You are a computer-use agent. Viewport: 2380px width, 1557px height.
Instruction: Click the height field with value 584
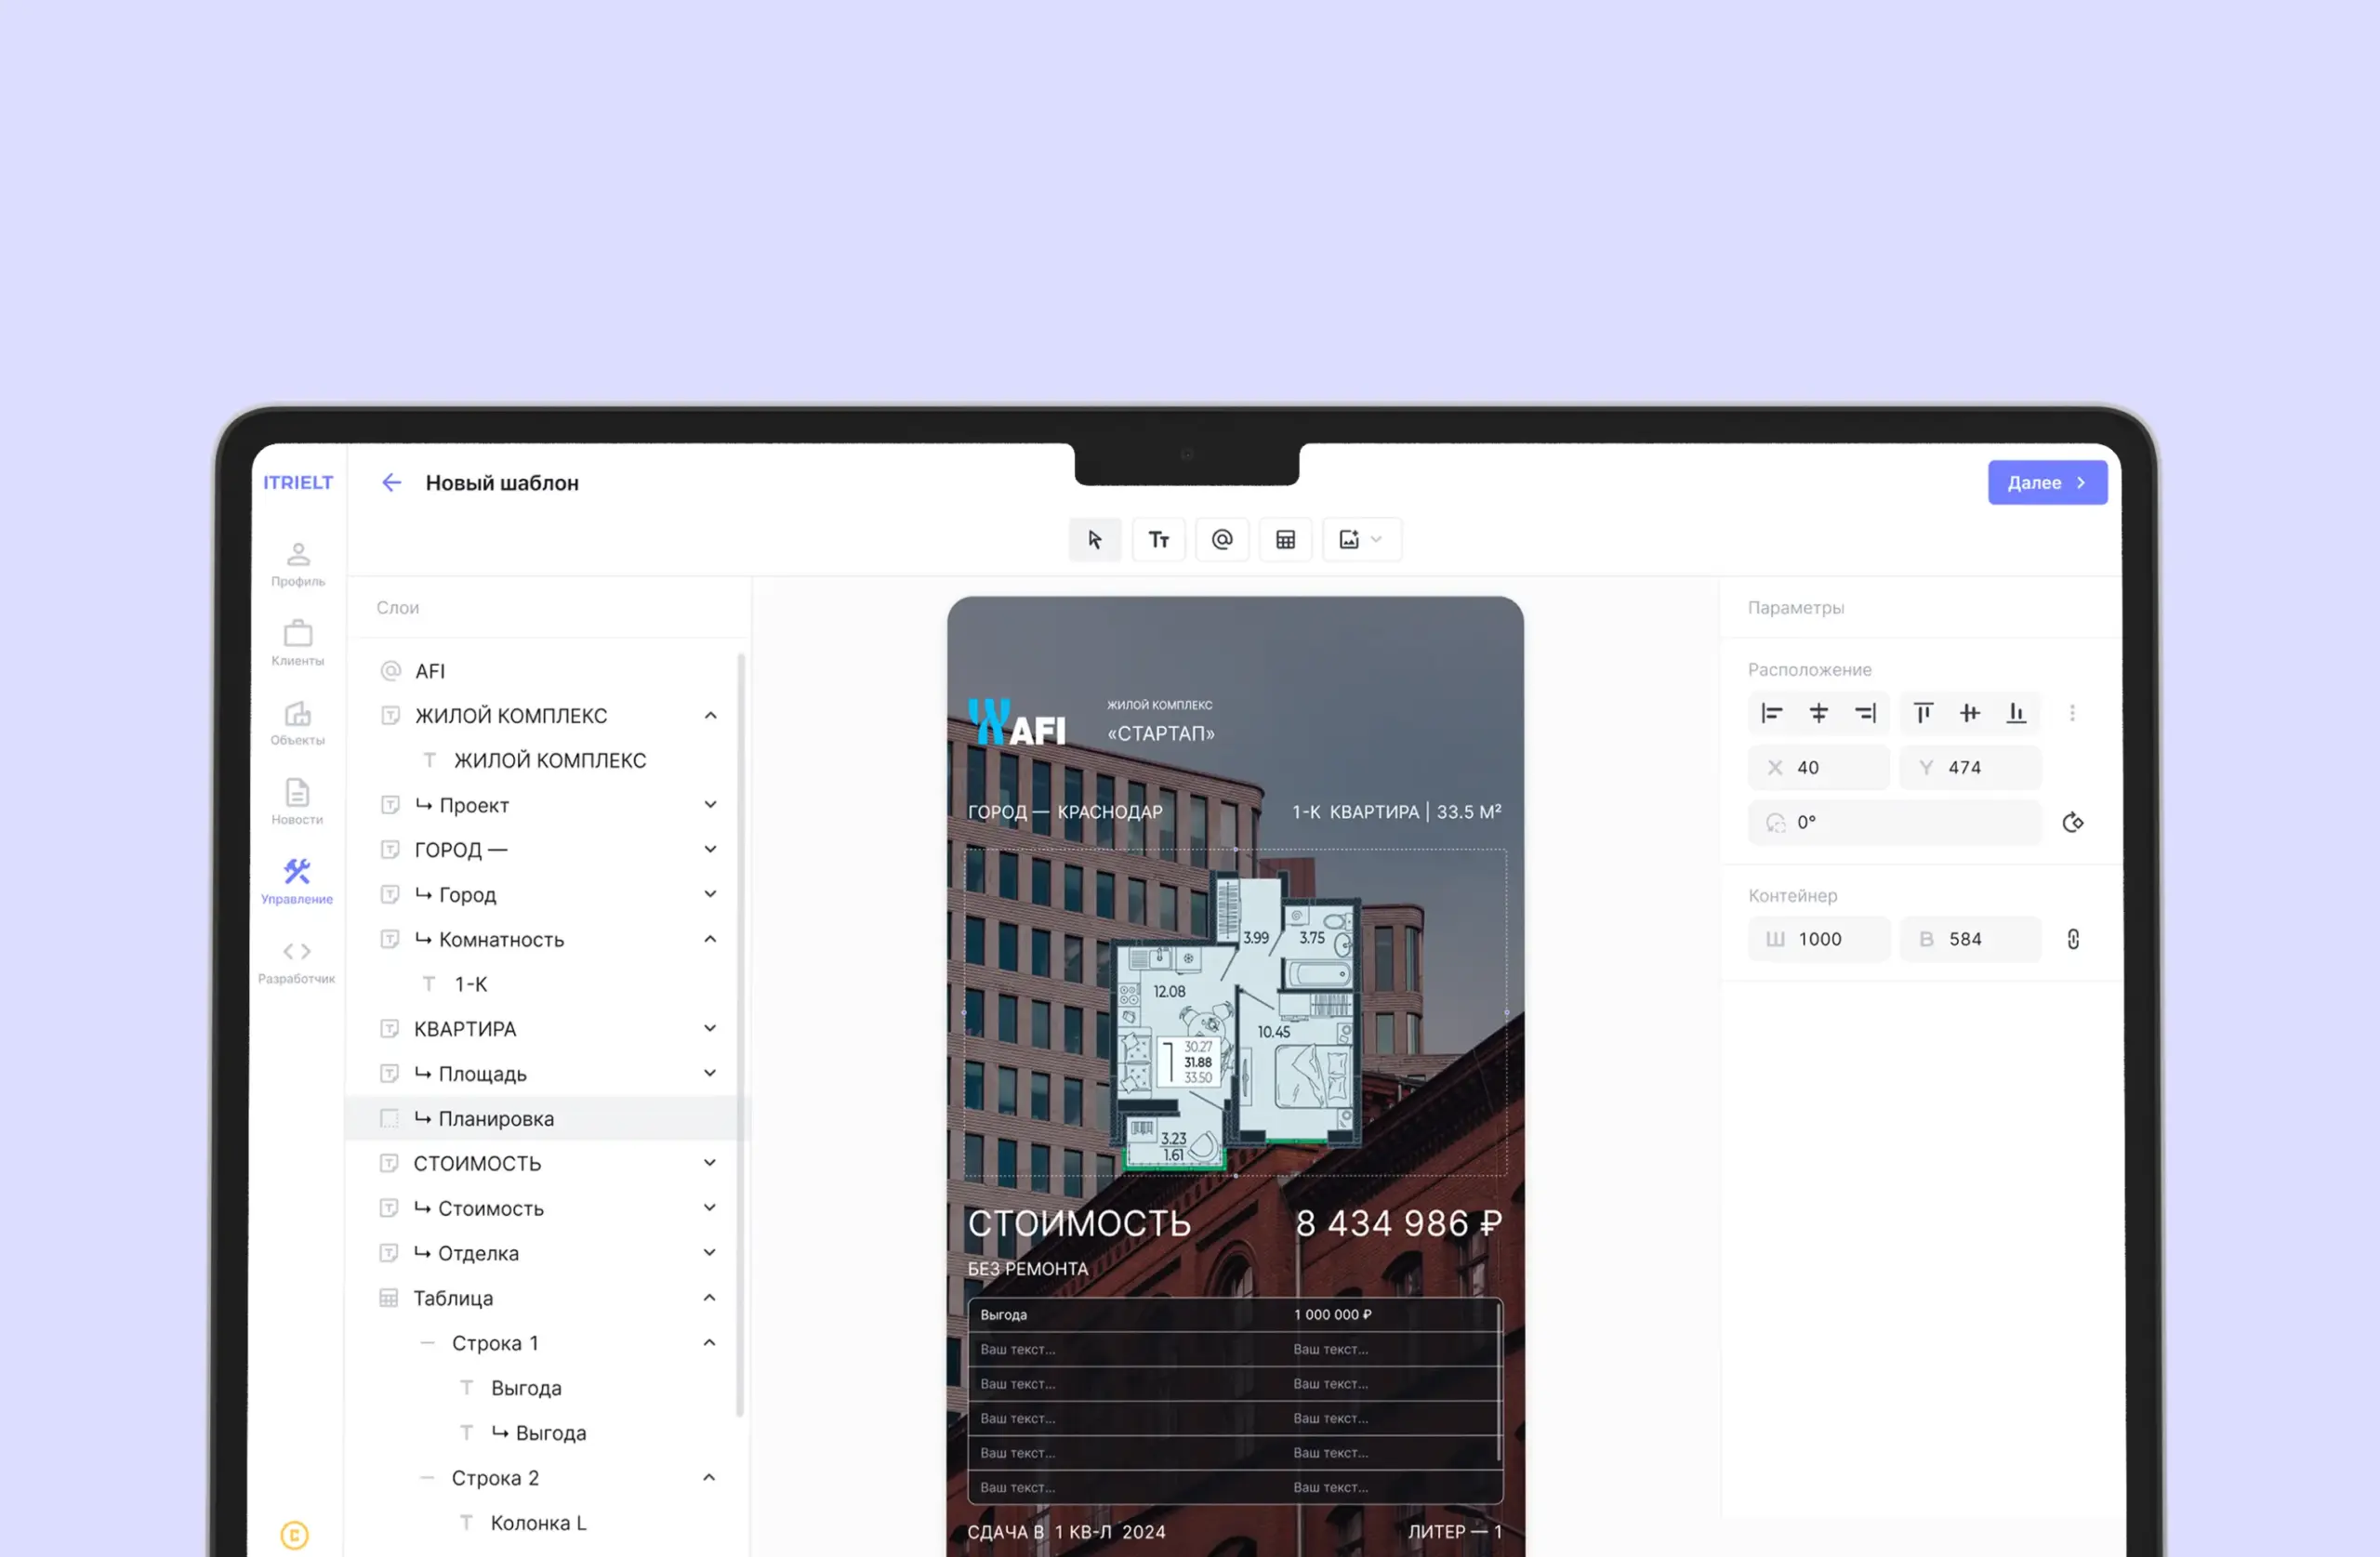(x=1970, y=940)
